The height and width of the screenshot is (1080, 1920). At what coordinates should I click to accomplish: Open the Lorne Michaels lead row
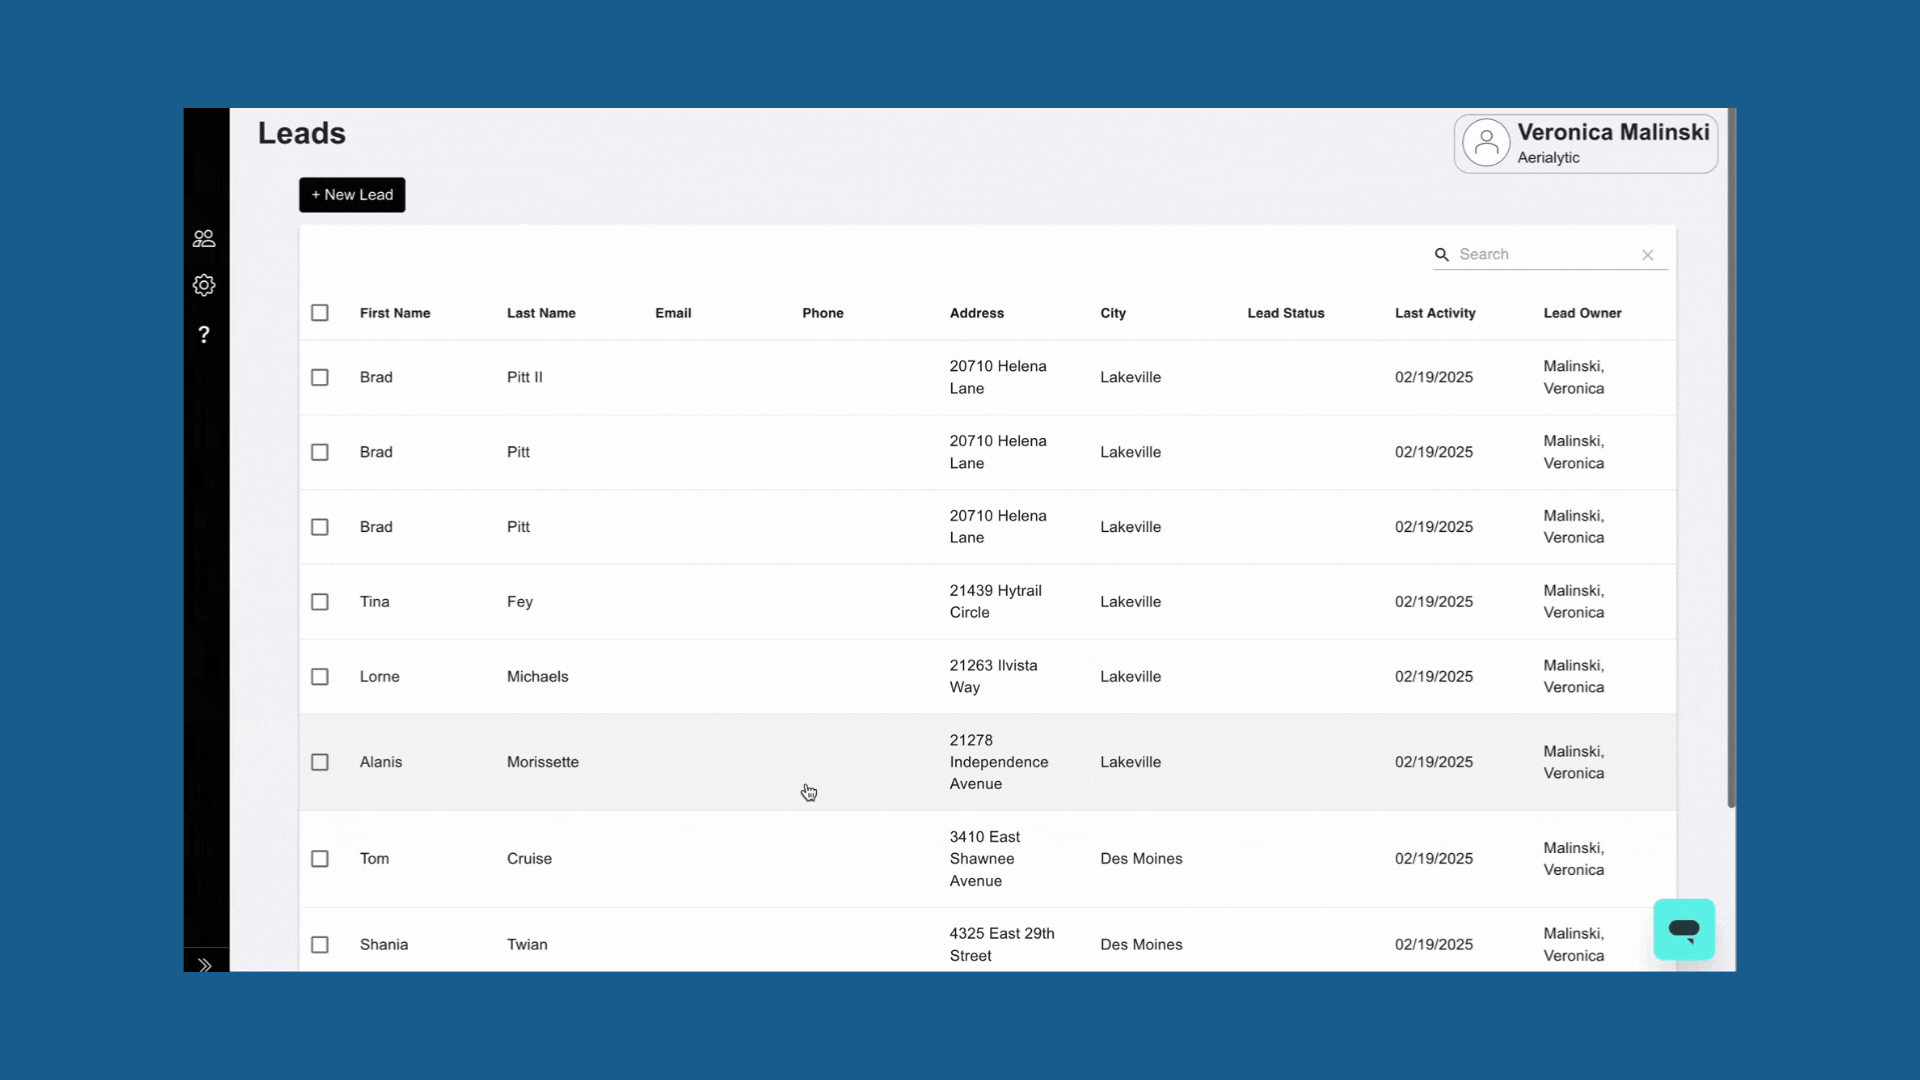987,677
